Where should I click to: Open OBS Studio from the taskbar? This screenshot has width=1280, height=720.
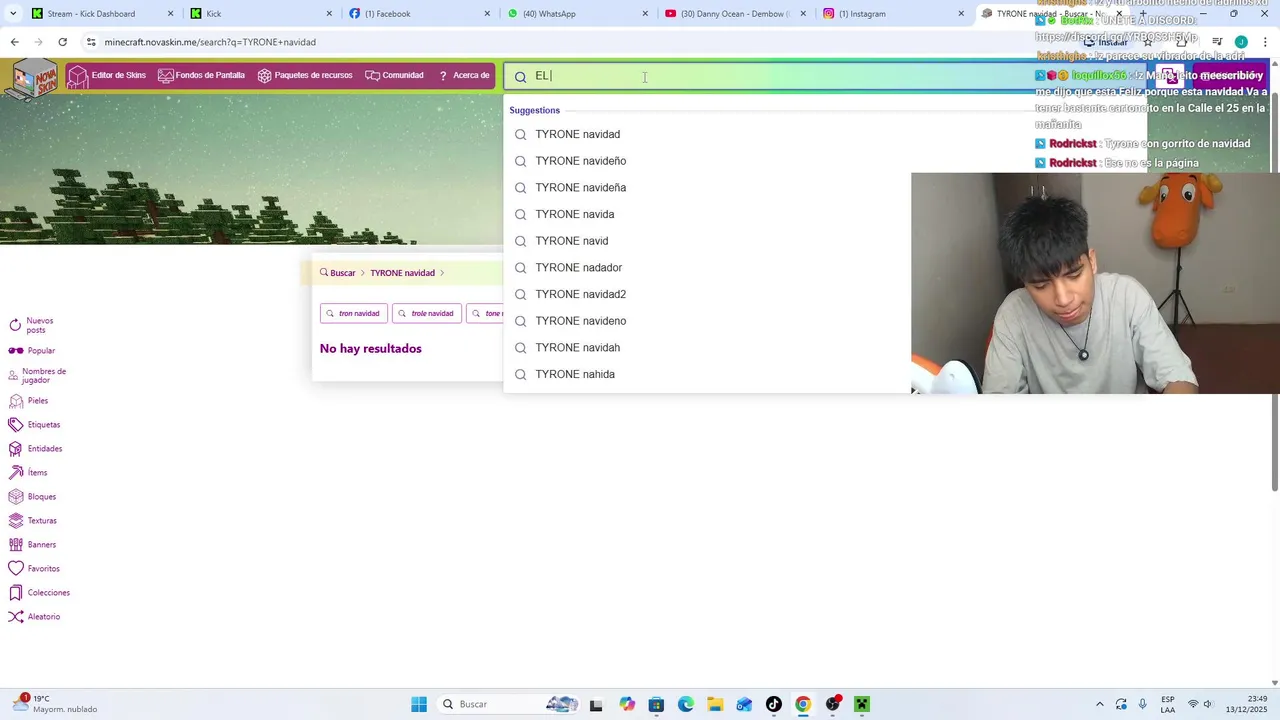coord(832,704)
